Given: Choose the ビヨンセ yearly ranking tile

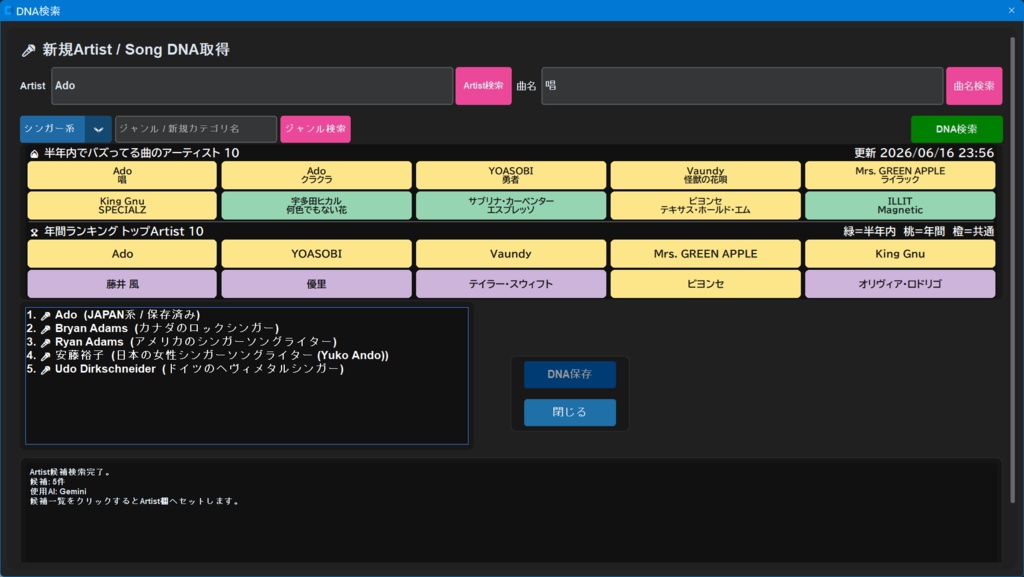Looking at the screenshot, I should [x=705, y=284].
